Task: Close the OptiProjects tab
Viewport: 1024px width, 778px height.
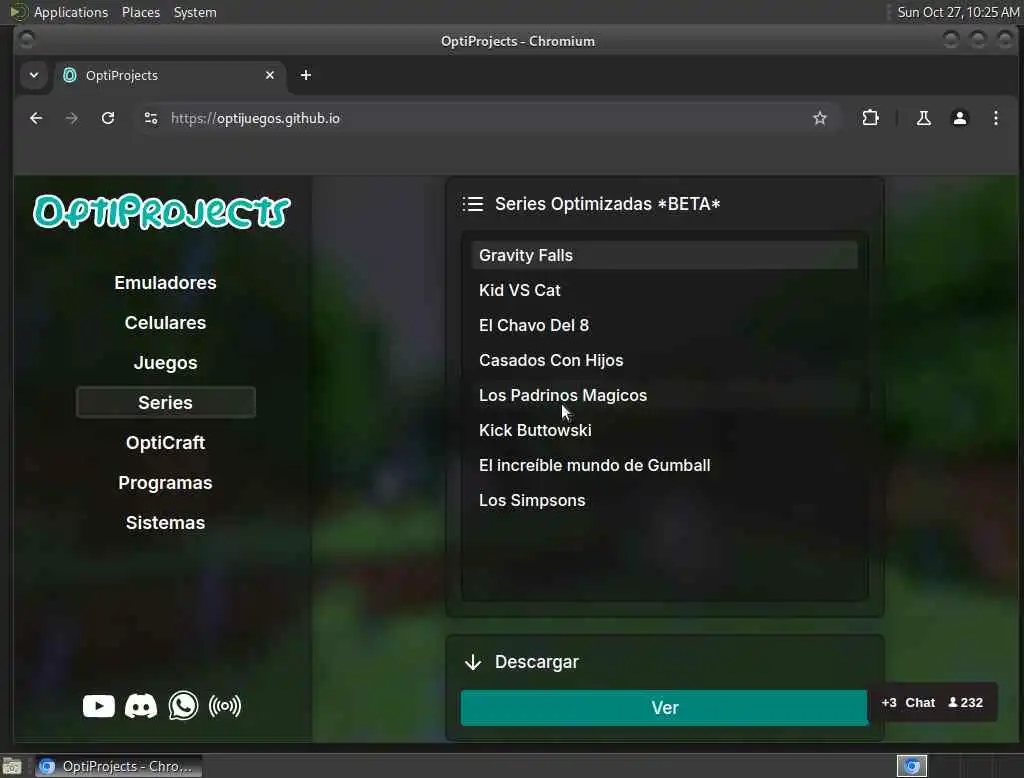Action: [x=270, y=75]
